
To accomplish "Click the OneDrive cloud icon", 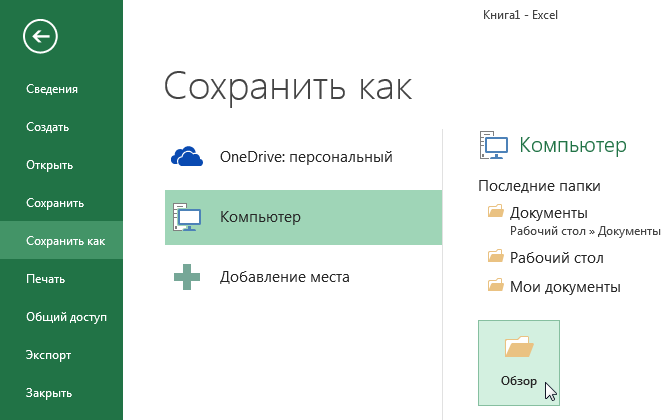I will click(x=187, y=156).
